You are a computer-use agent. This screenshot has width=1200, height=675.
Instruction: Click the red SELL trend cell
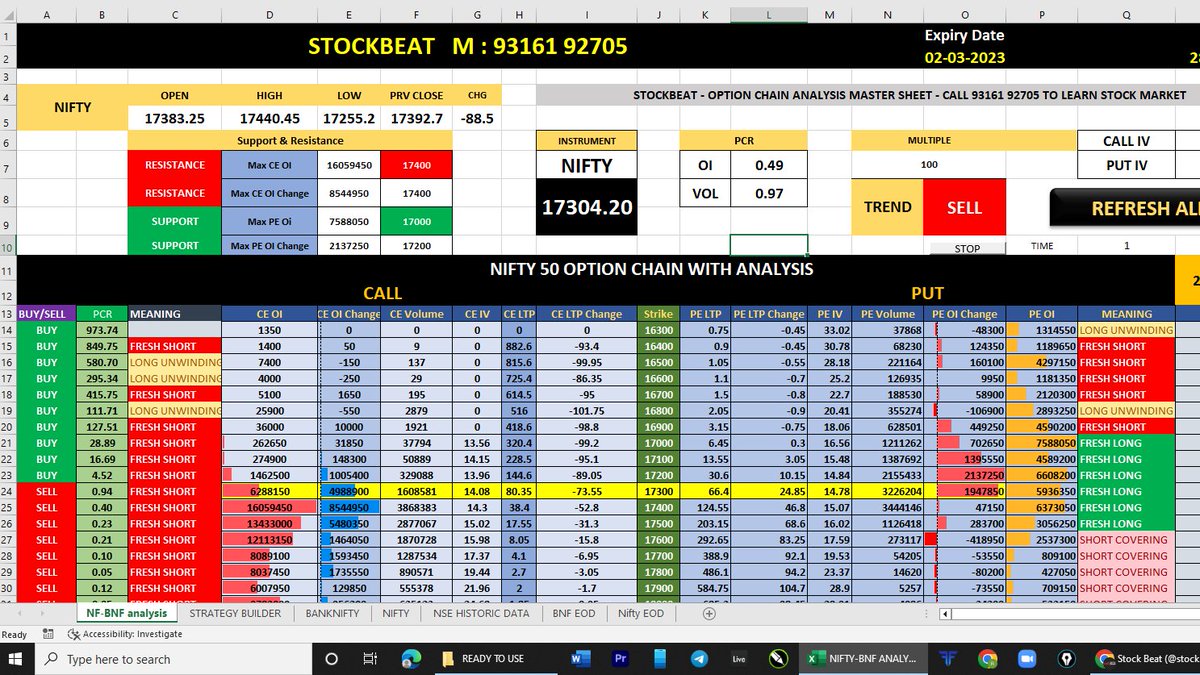(964, 207)
